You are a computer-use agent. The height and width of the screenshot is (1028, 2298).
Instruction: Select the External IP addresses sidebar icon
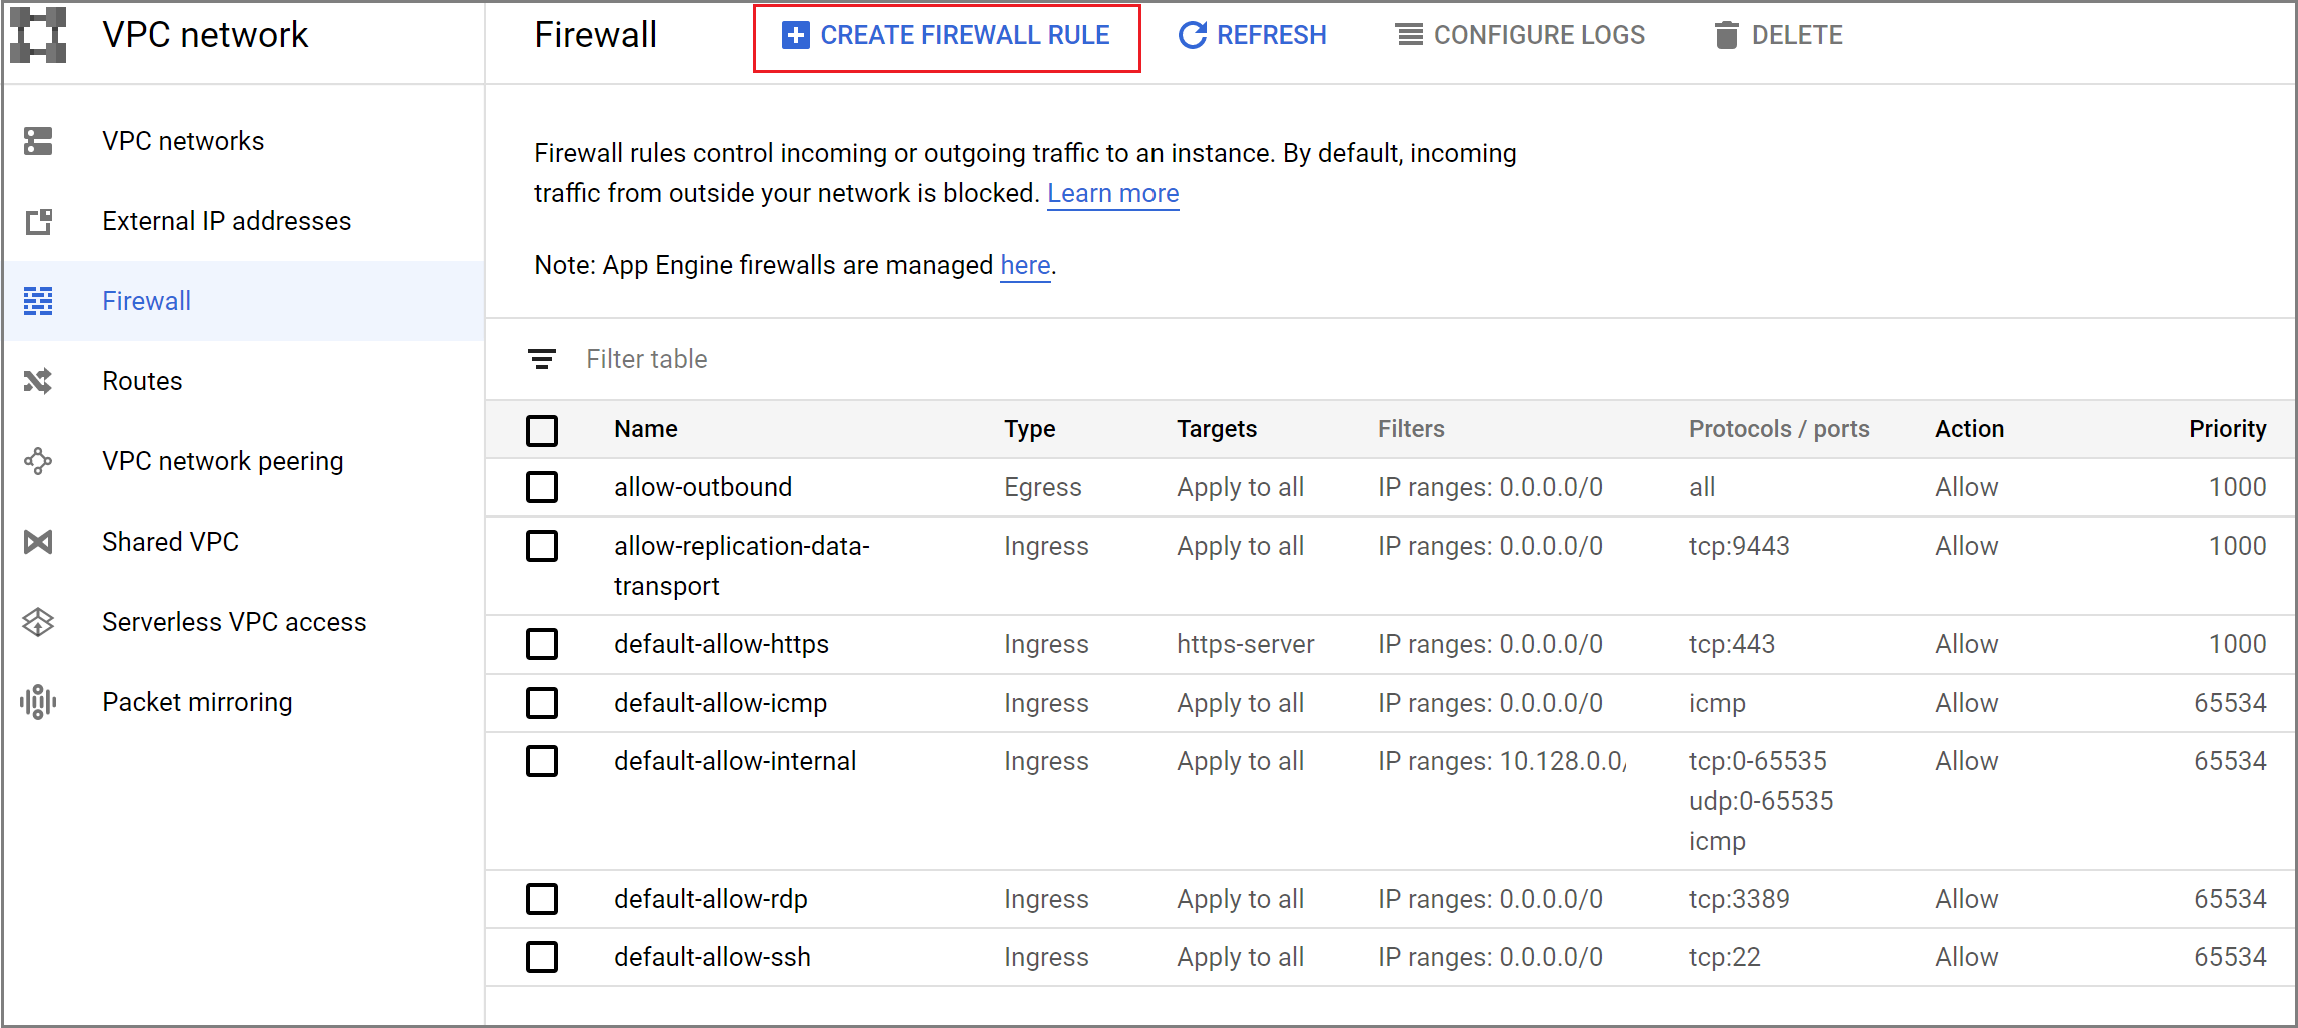point(37,221)
